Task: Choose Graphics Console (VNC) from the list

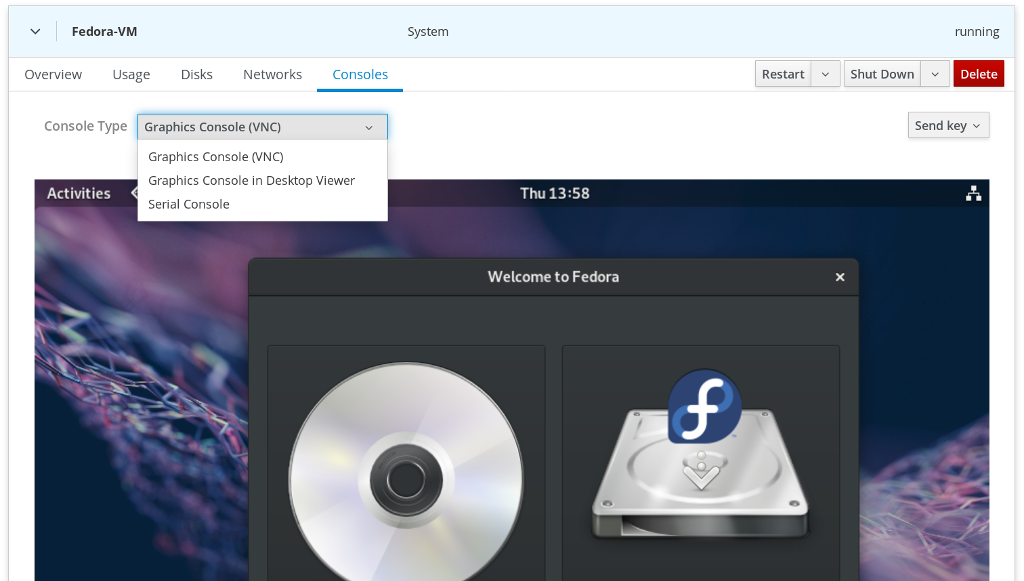Action: [262, 157]
